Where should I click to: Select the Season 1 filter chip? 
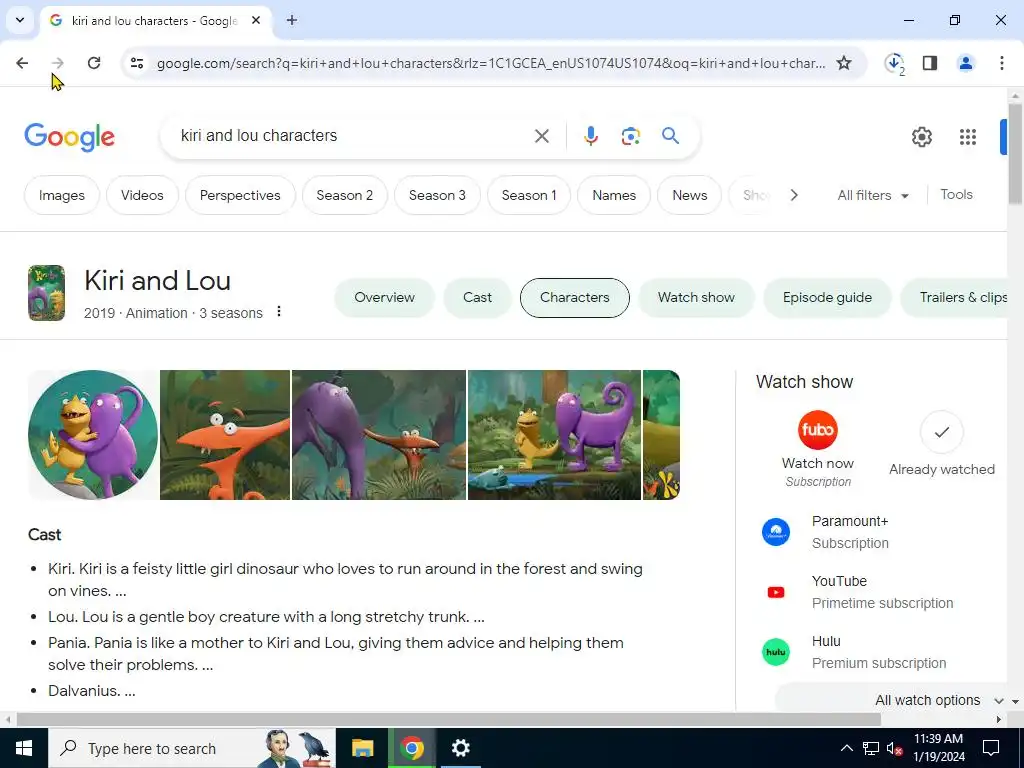[529, 195]
